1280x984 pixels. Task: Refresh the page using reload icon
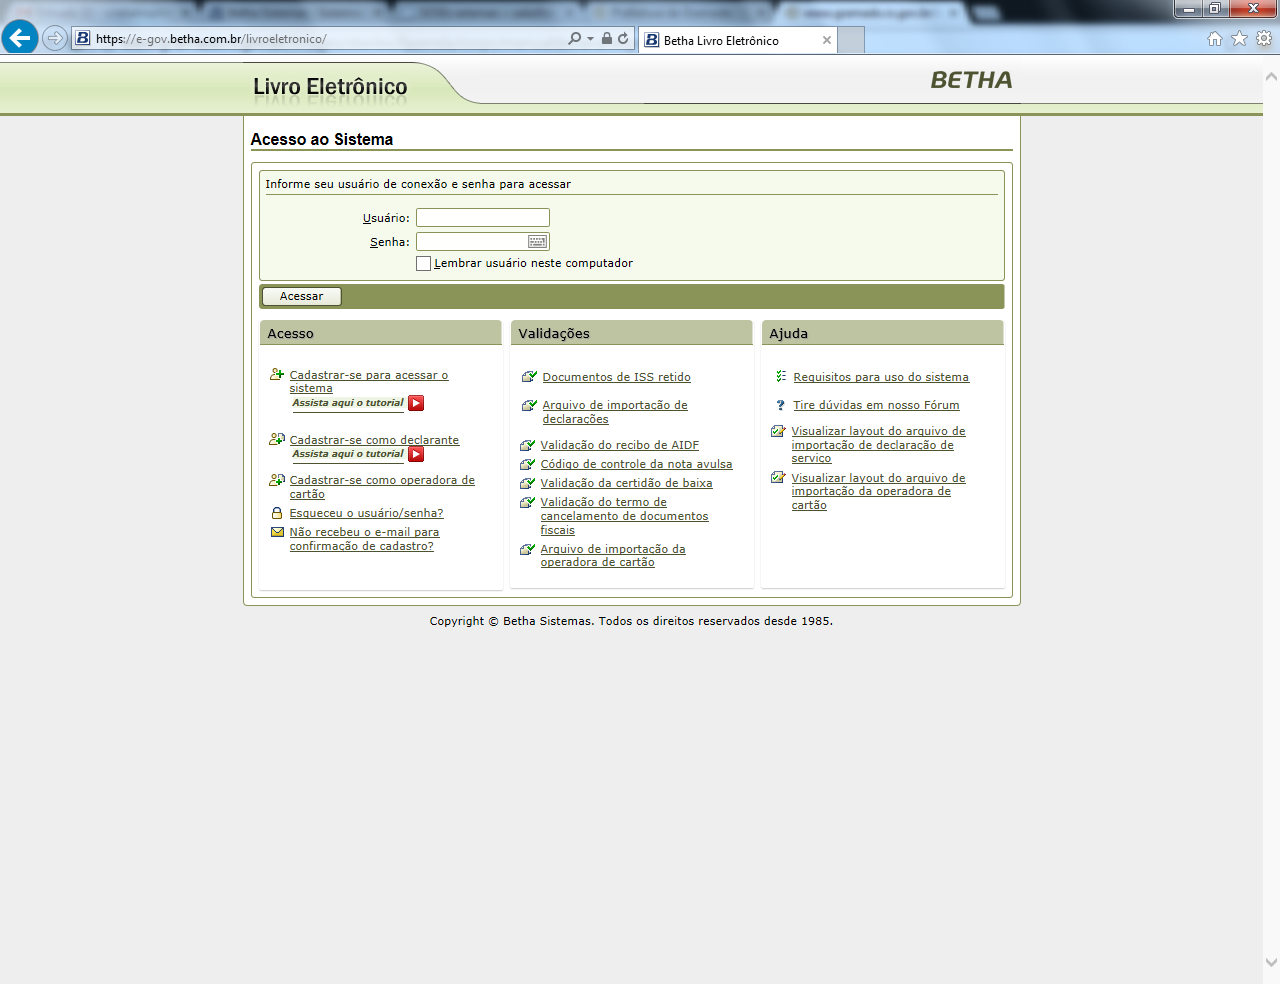coord(623,38)
